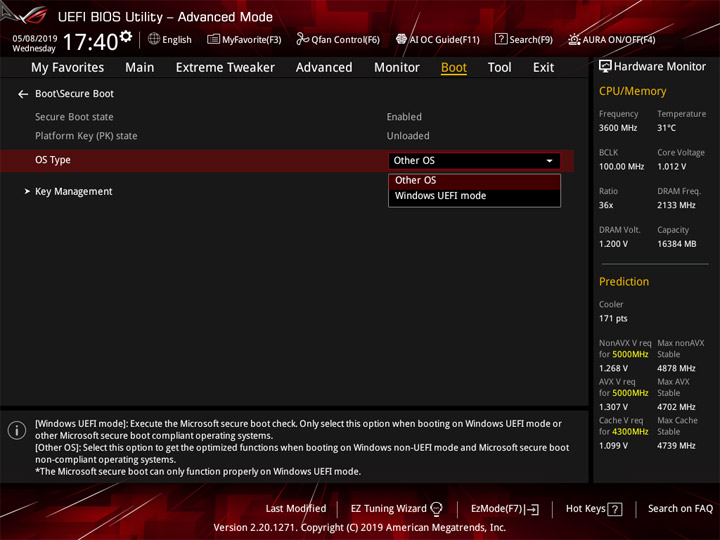Click the Prediction section title
Screen dimensions: 720x540
[x=624, y=281]
